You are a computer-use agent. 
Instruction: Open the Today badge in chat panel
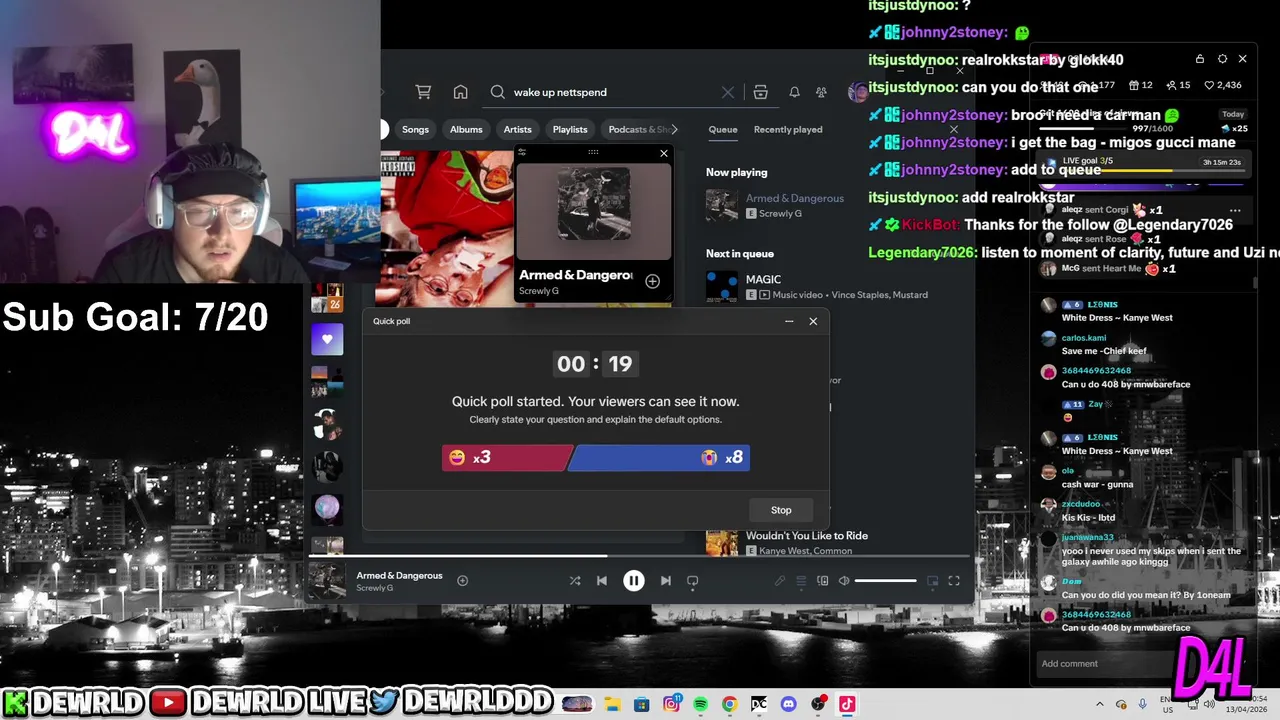[1233, 114]
